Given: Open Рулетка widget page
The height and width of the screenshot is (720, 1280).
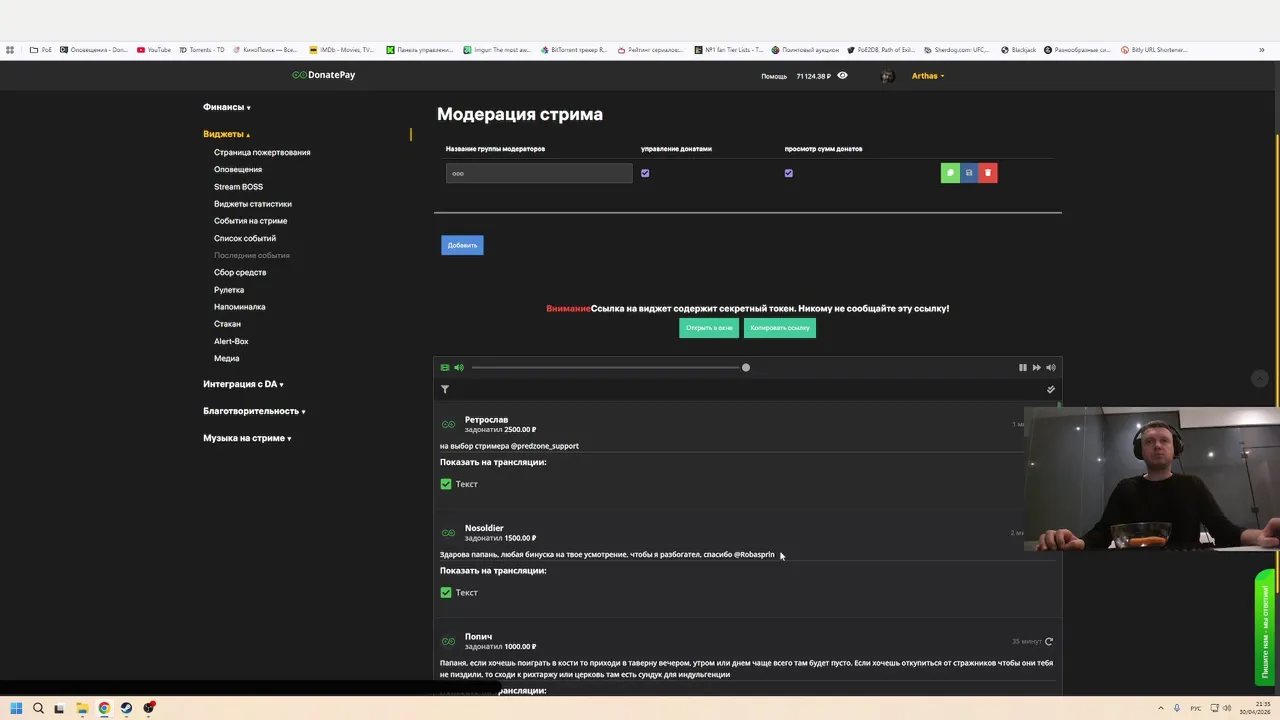Looking at the screenshot, I should (x=229, y=290).
